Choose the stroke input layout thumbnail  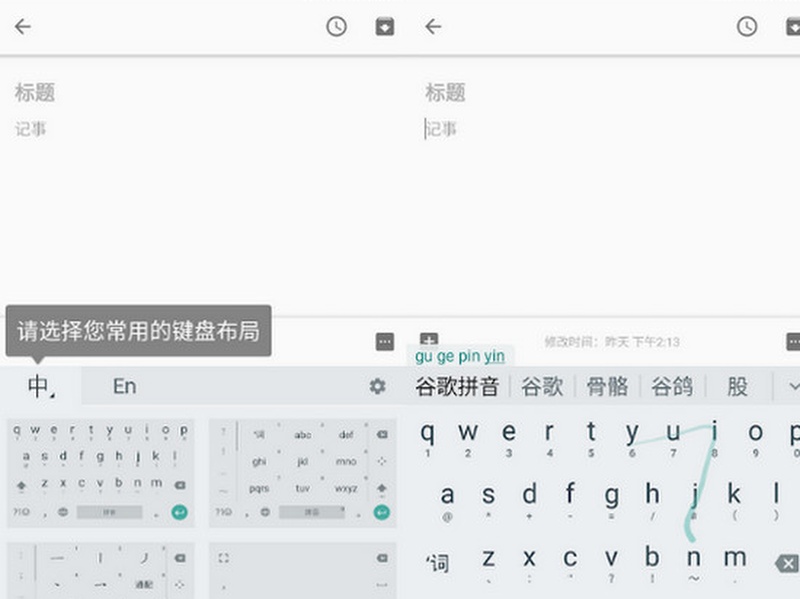101,570
